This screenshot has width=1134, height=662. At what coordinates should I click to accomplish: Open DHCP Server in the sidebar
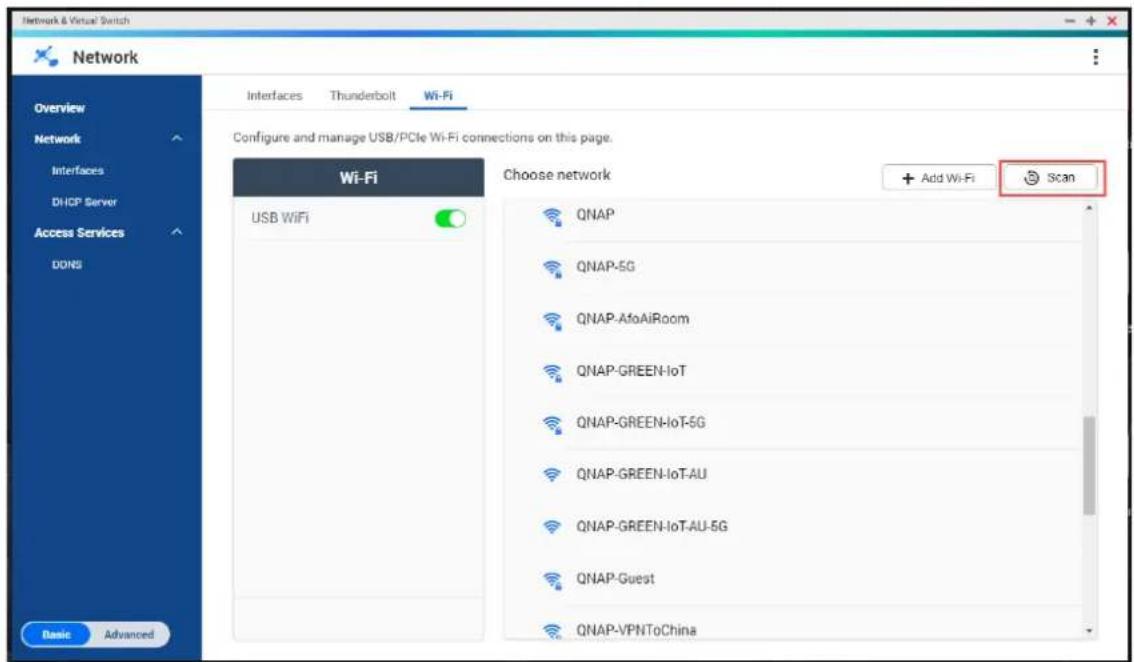tap(84, 202)
